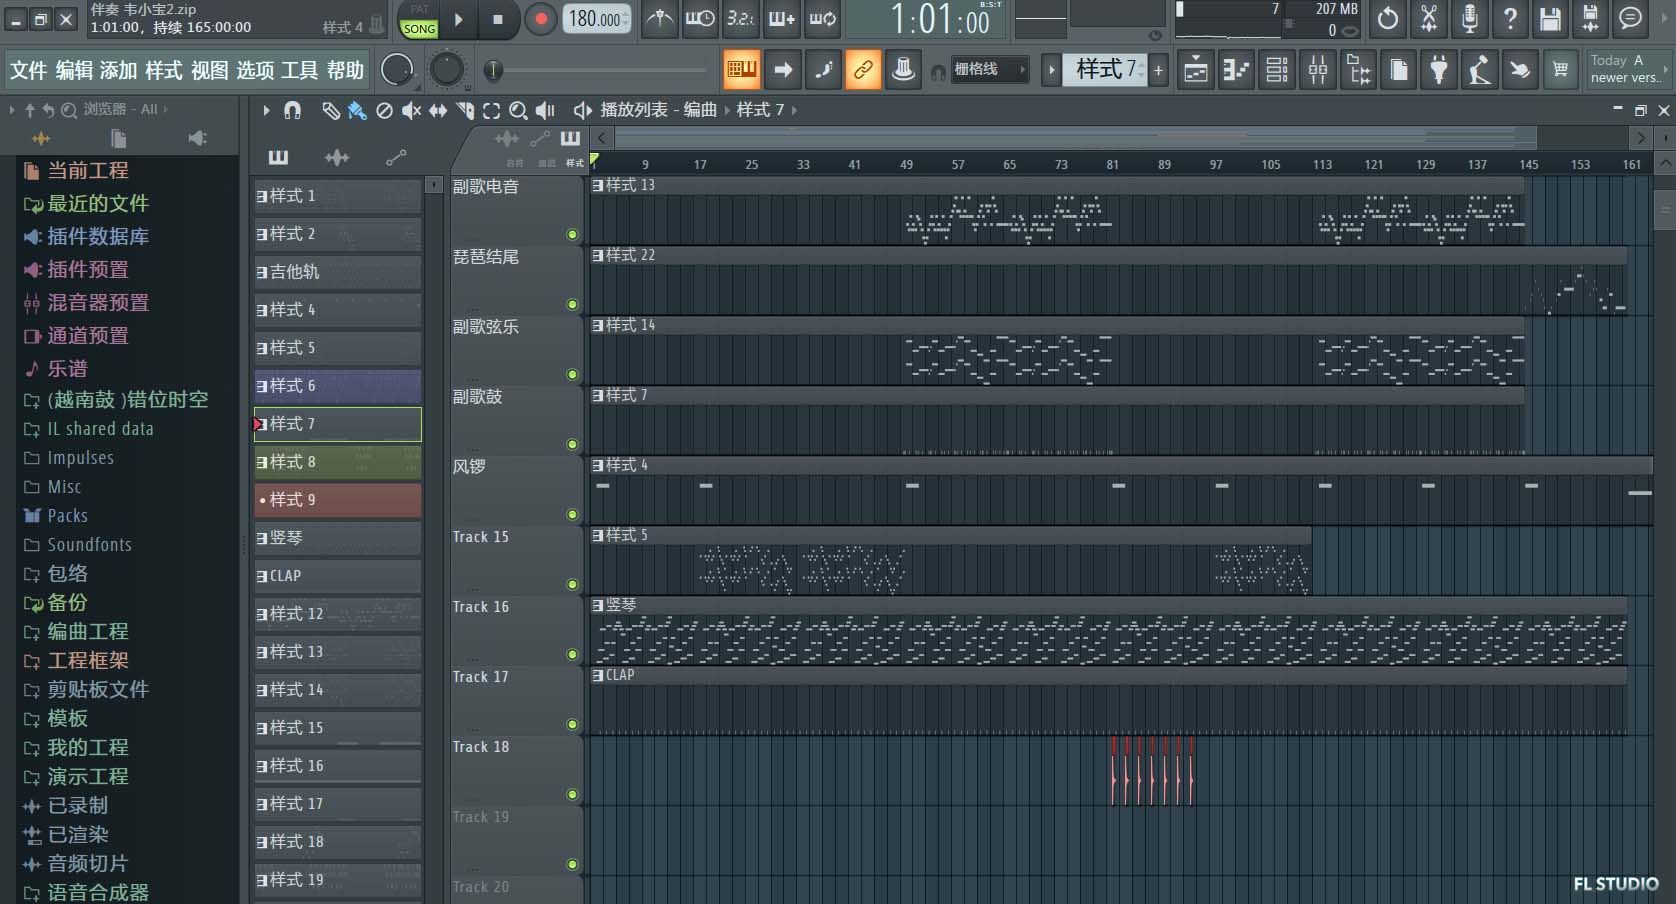Expand the 演示工程 browser folder
The image size is (1676, 904).
87,776
